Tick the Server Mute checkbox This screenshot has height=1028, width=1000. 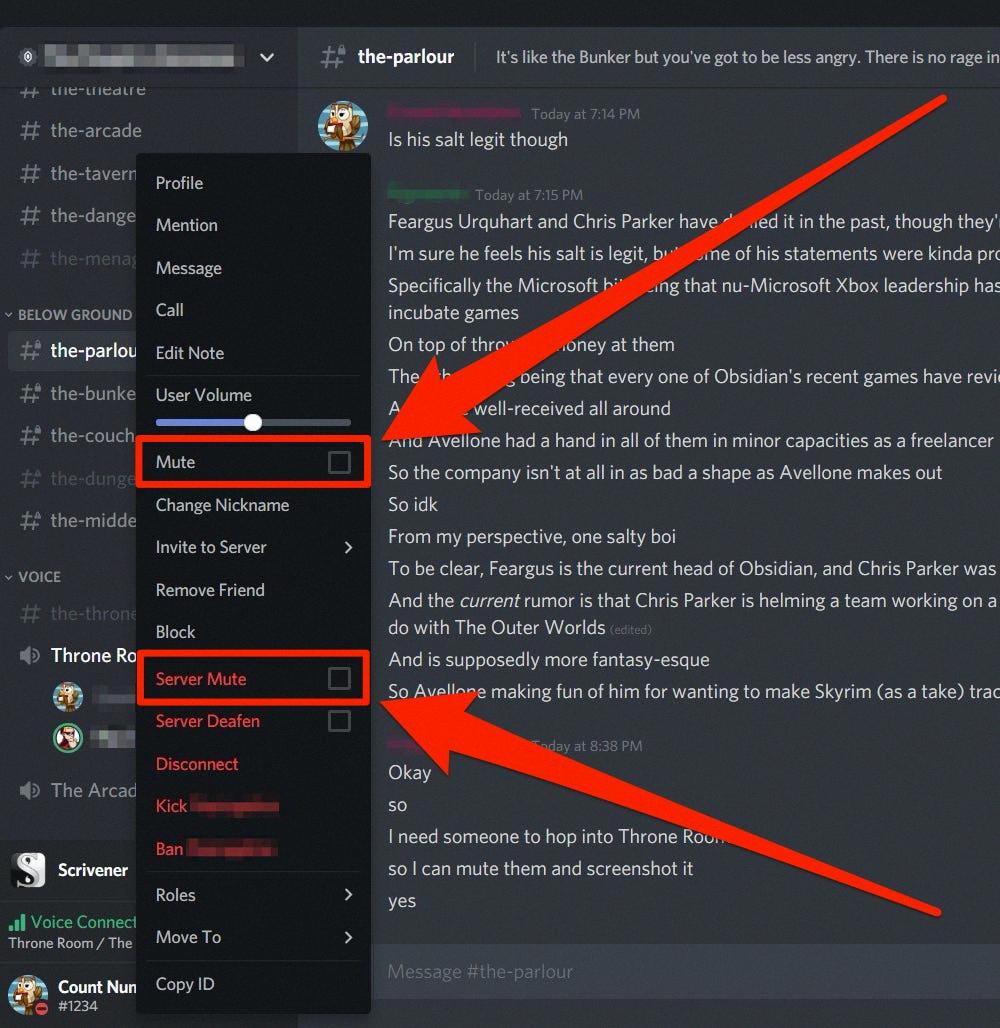[x=339, y=679]
